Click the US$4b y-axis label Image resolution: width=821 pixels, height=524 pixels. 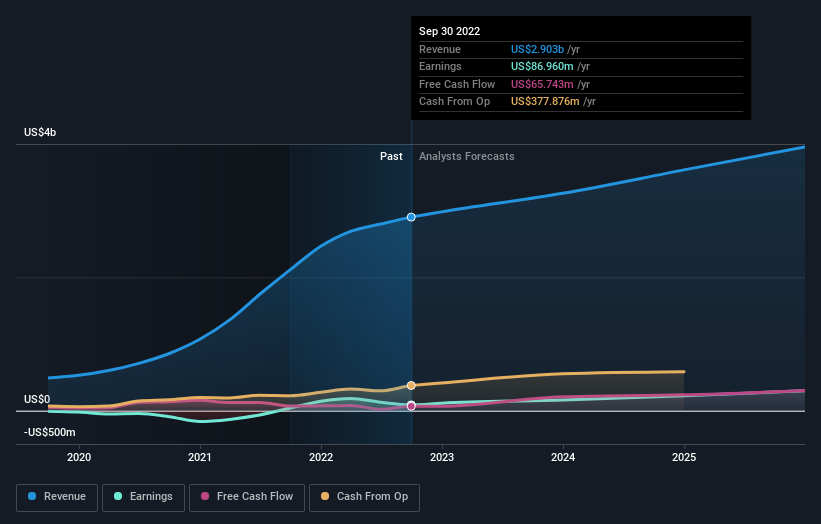pyautogui.click(x=40, y=132)
